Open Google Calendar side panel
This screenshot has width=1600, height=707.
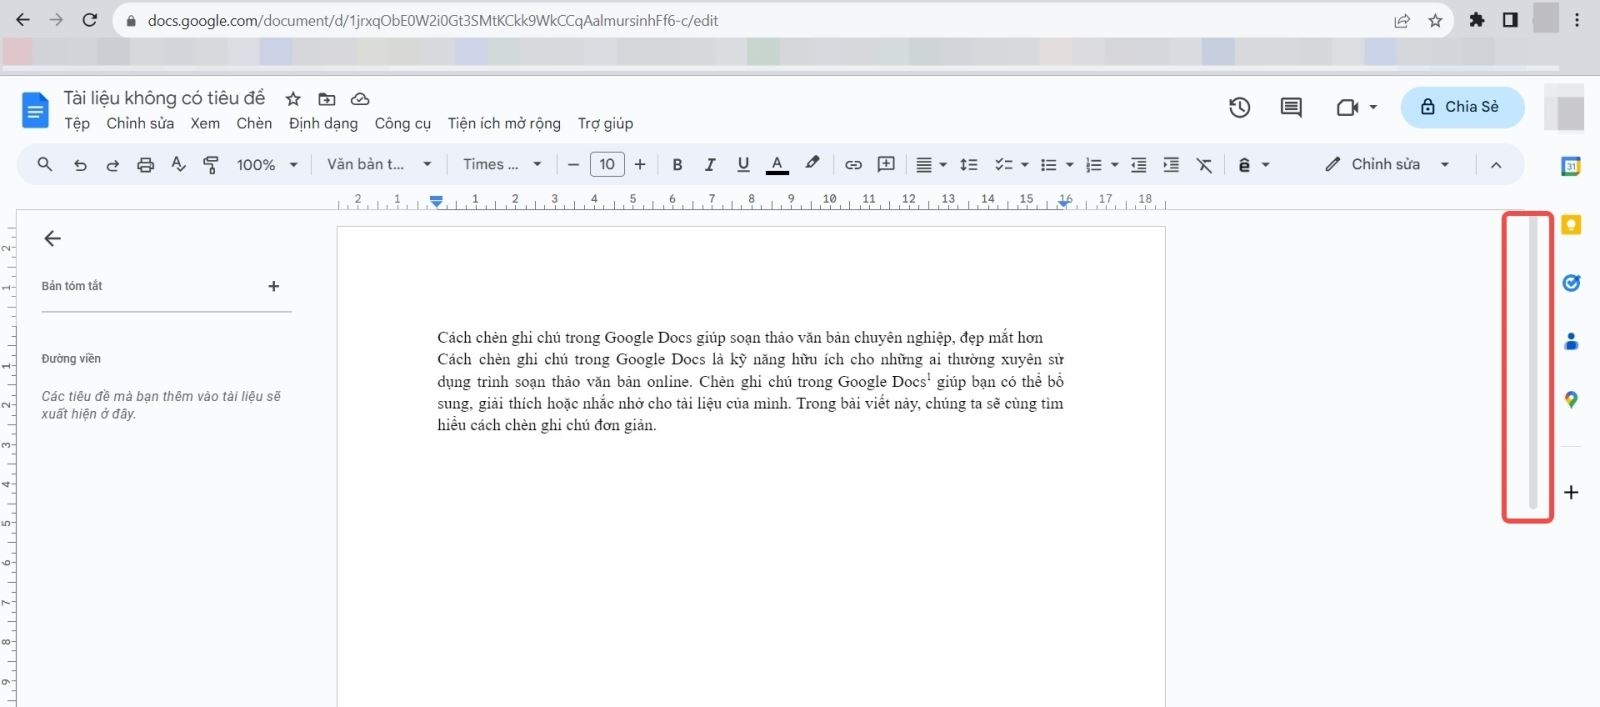pyautogui.click(x=1571, y=166)
